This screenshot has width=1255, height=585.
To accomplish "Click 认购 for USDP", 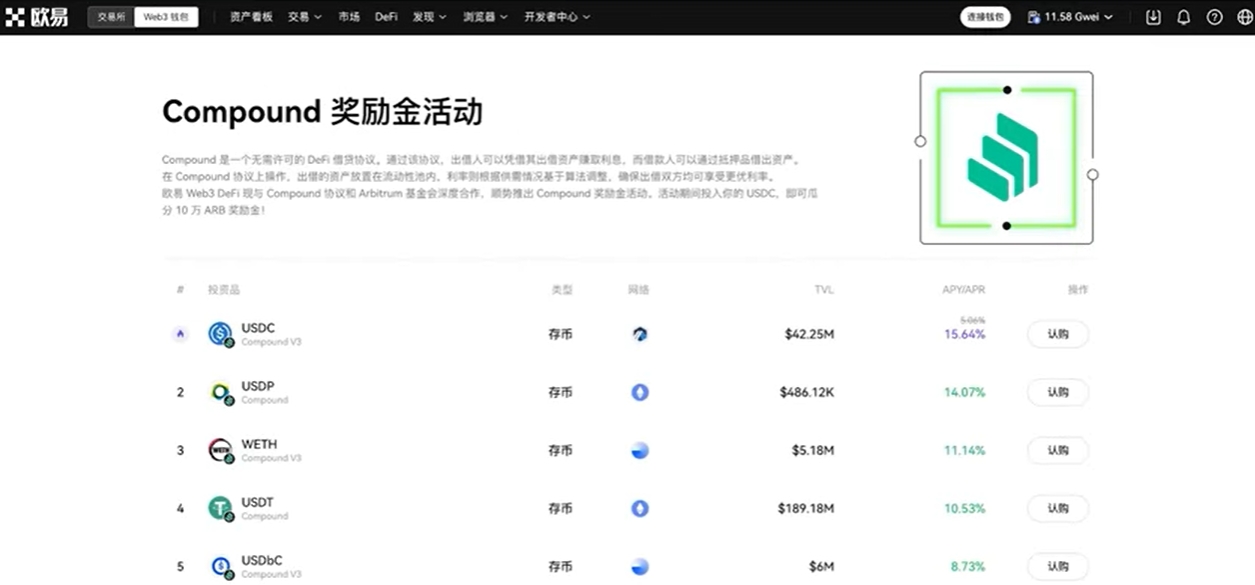I will 1058,392.
